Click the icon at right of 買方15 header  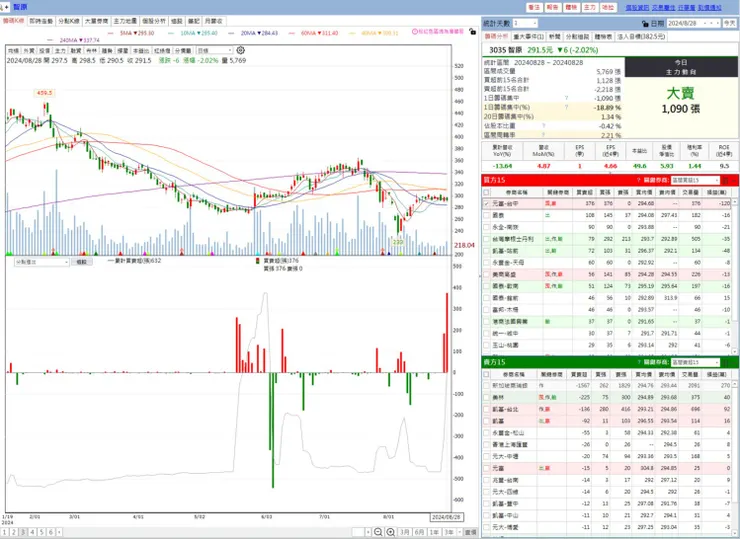726,180
